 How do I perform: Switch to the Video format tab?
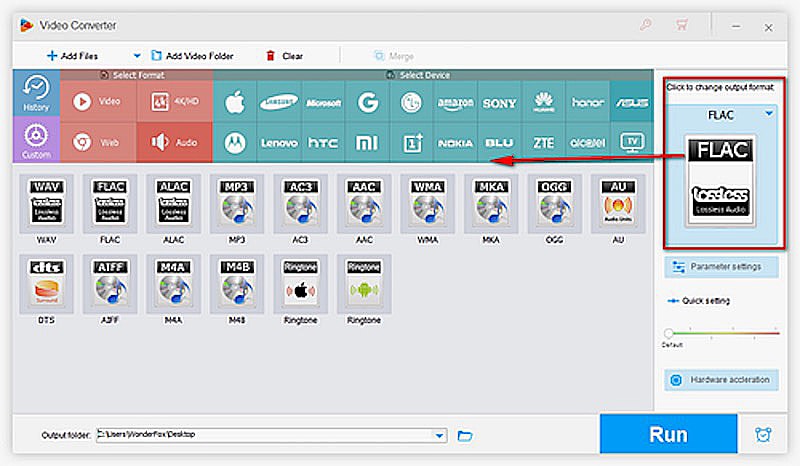point(98,101)
